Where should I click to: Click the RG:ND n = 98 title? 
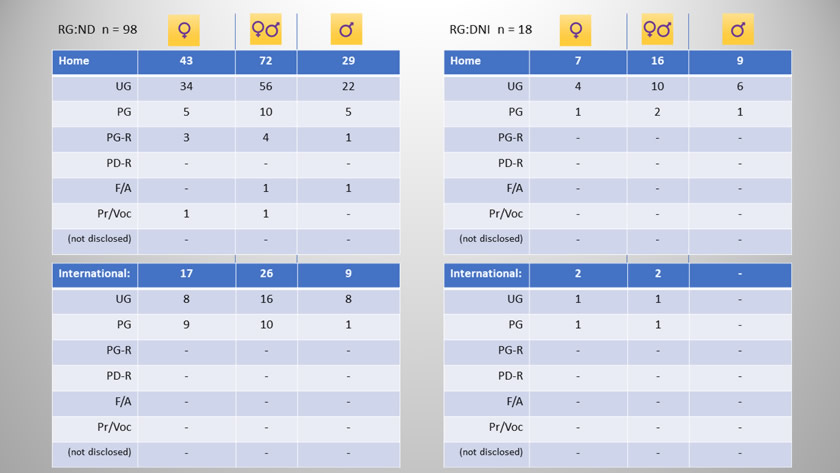click(98, 29)
